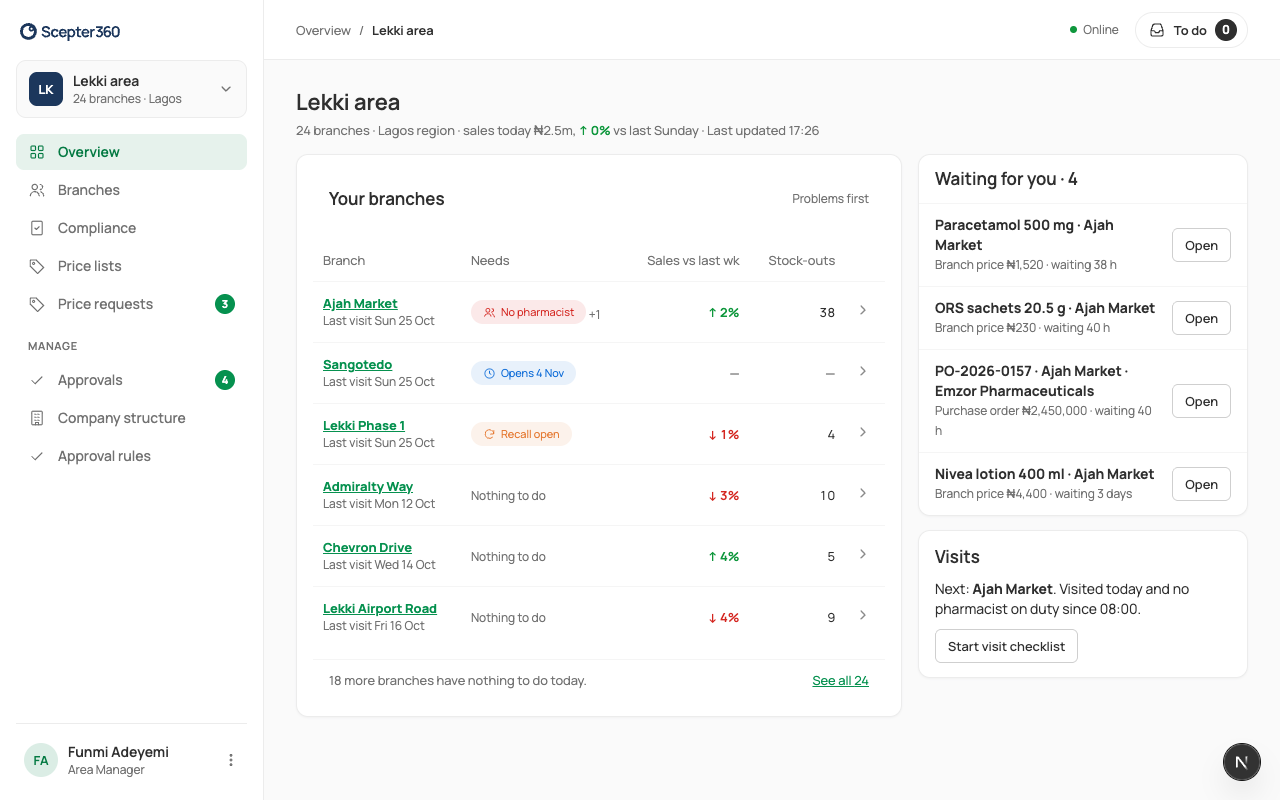Screen dimensions: 1280x800
Task: Click the Price requests badge showing 3
Action: point(225,304)
